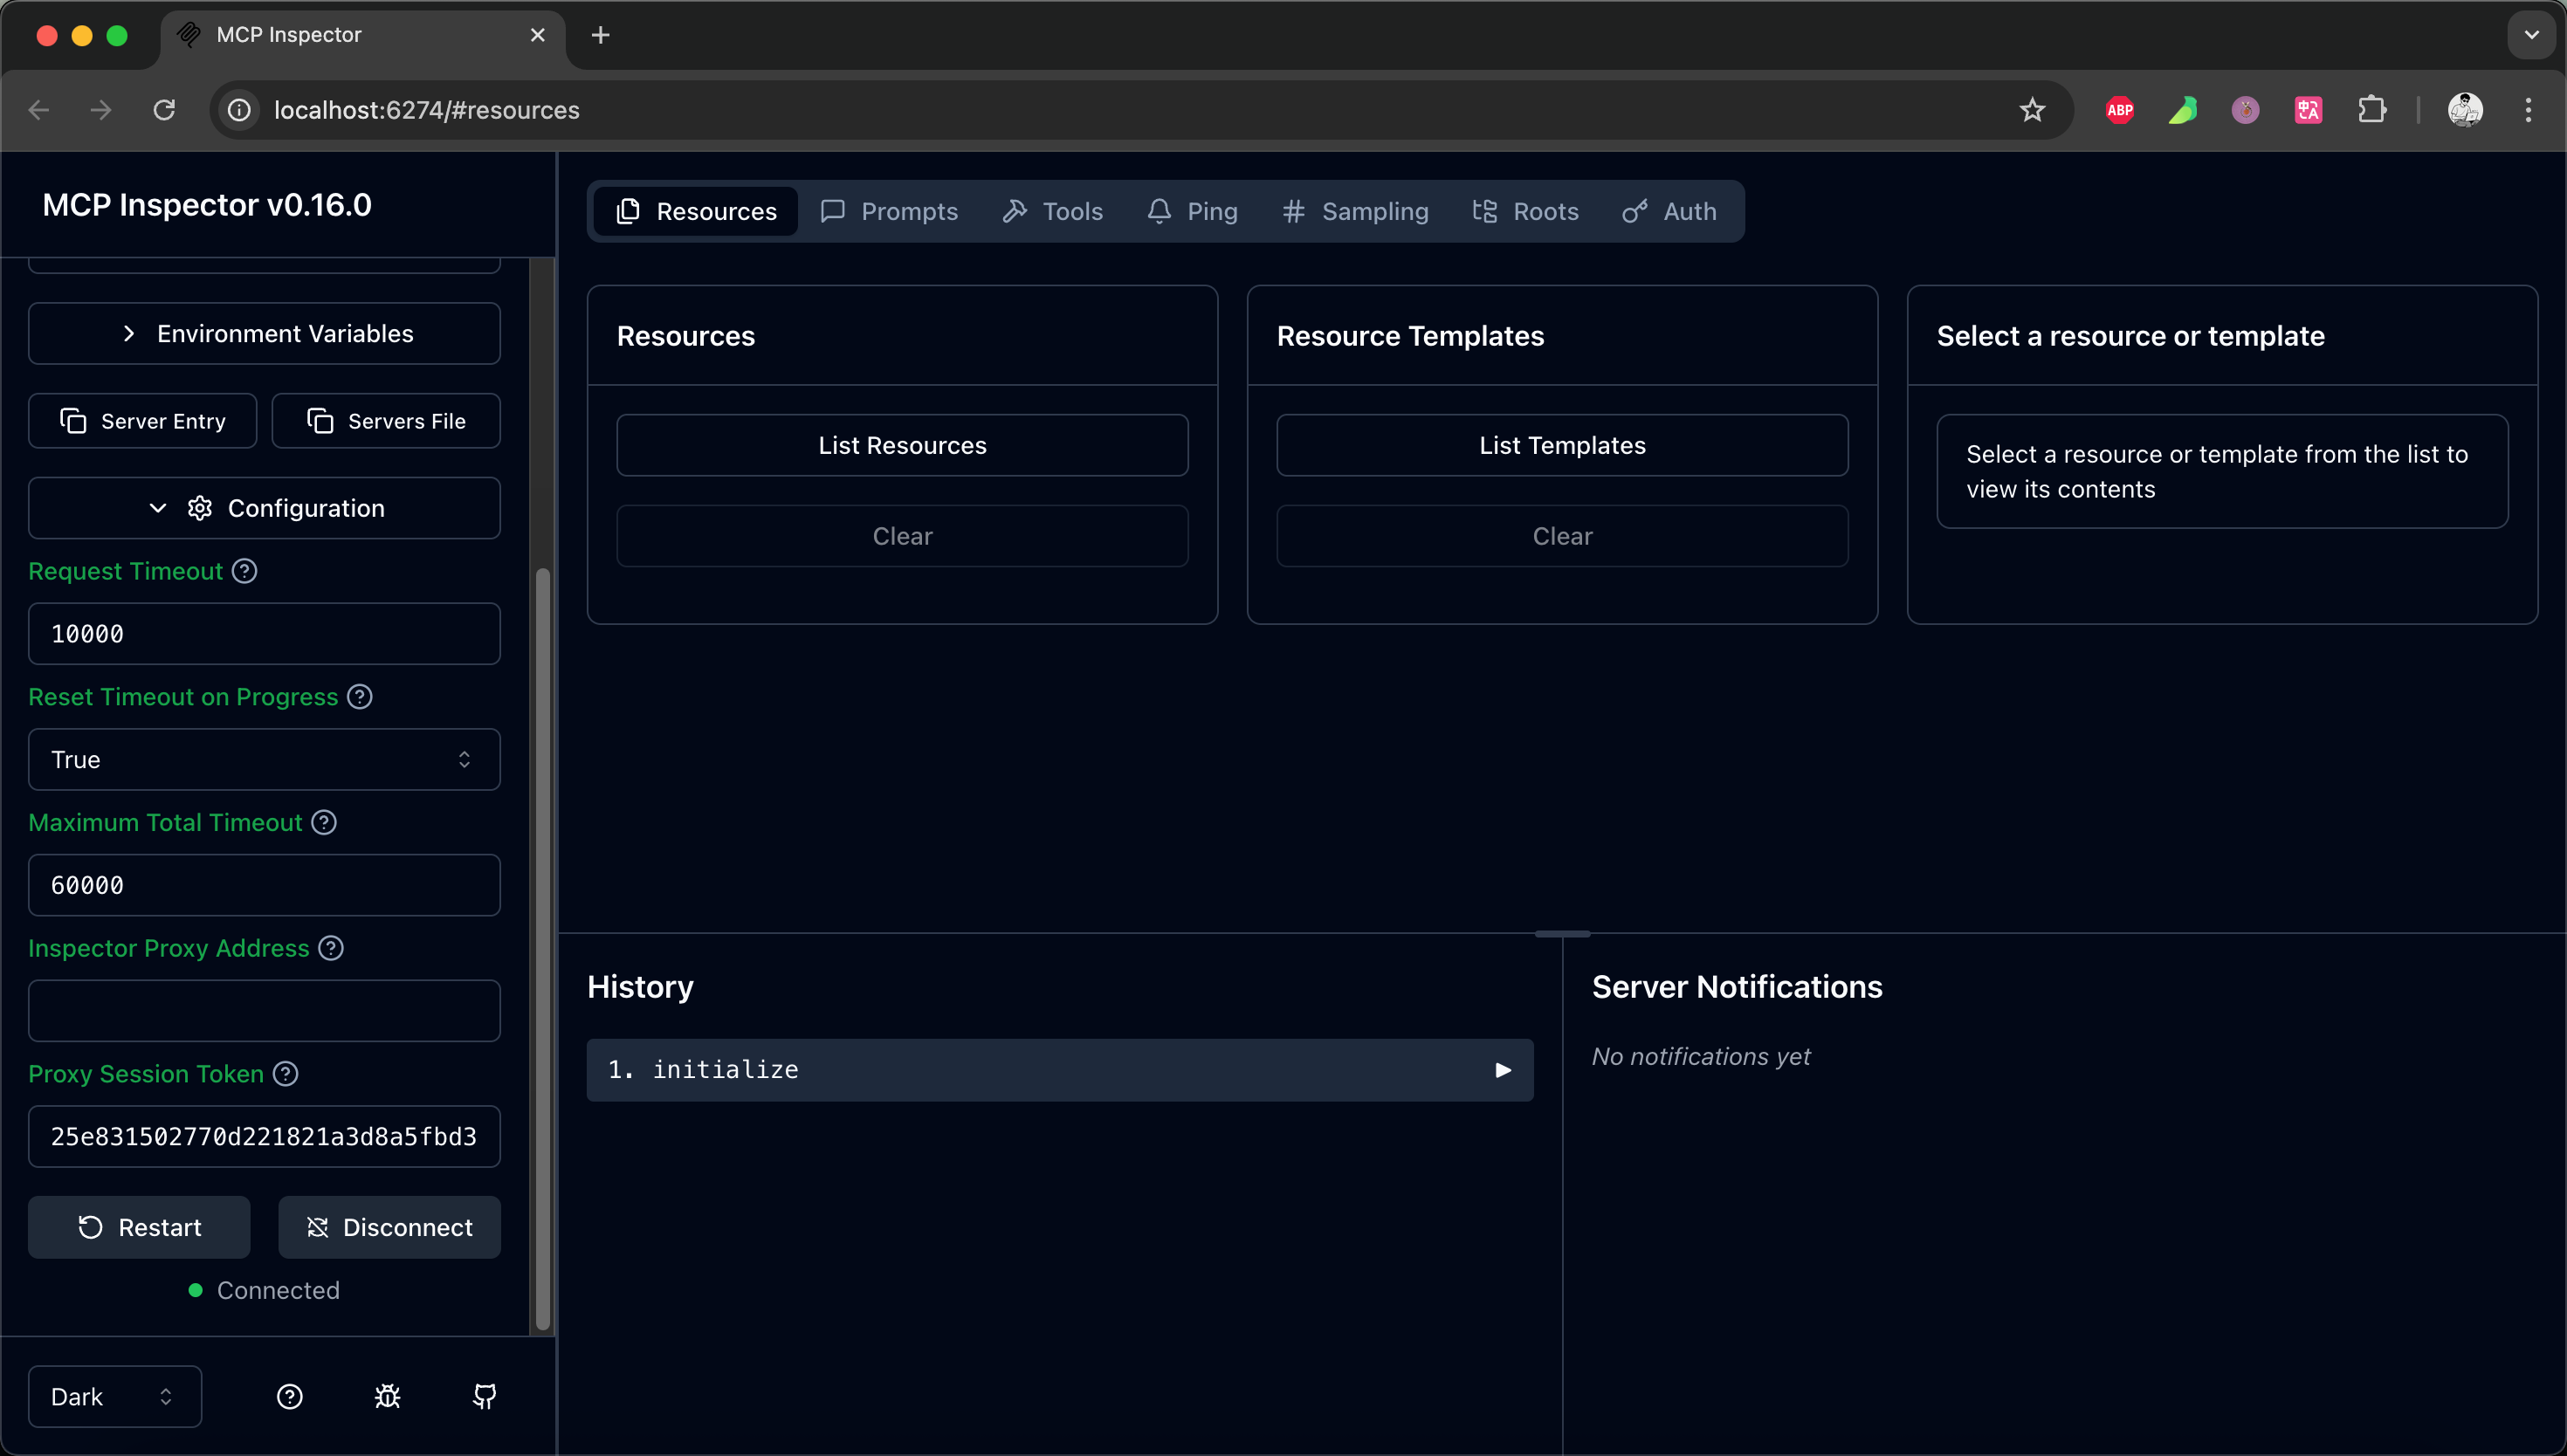Restart the server connection
Screen dimensions: 2567x1456
click(x=139, y=1227)
